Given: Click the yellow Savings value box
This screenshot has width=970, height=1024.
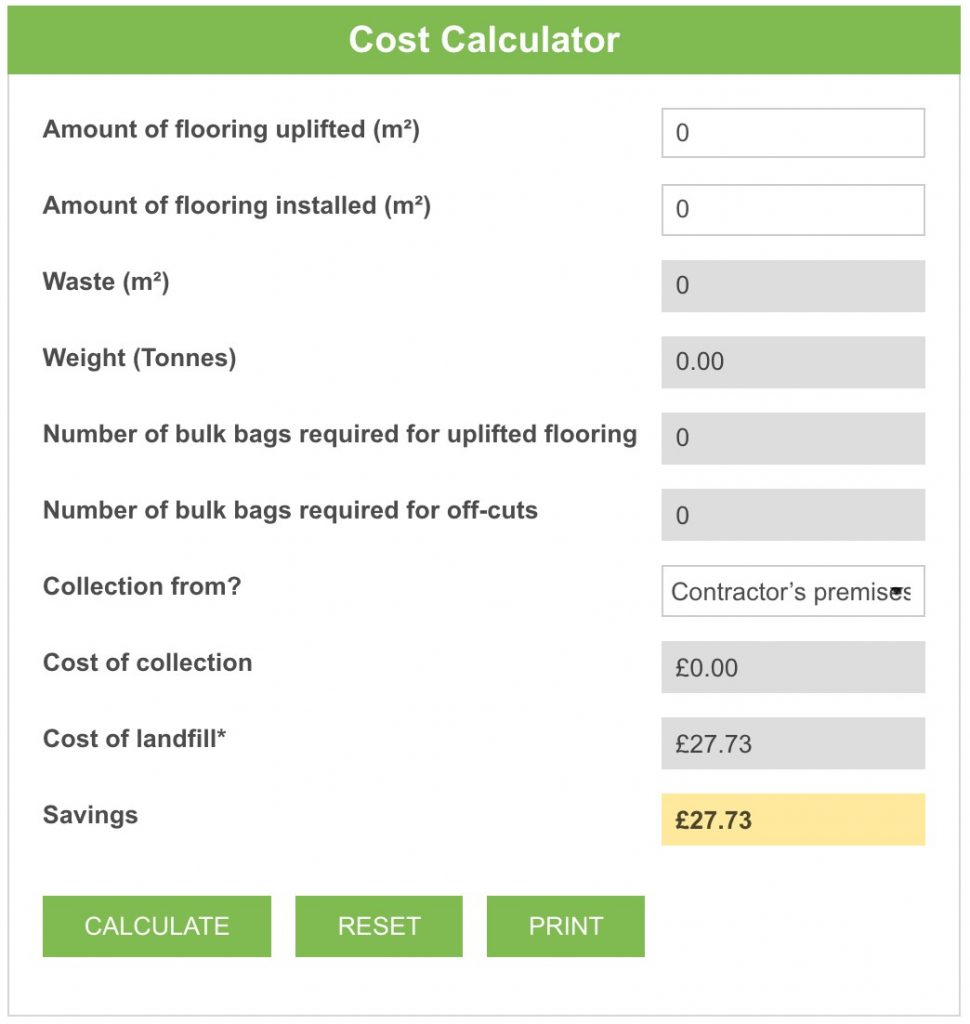Looking at the screenshot, I should (x=793, y=820).
